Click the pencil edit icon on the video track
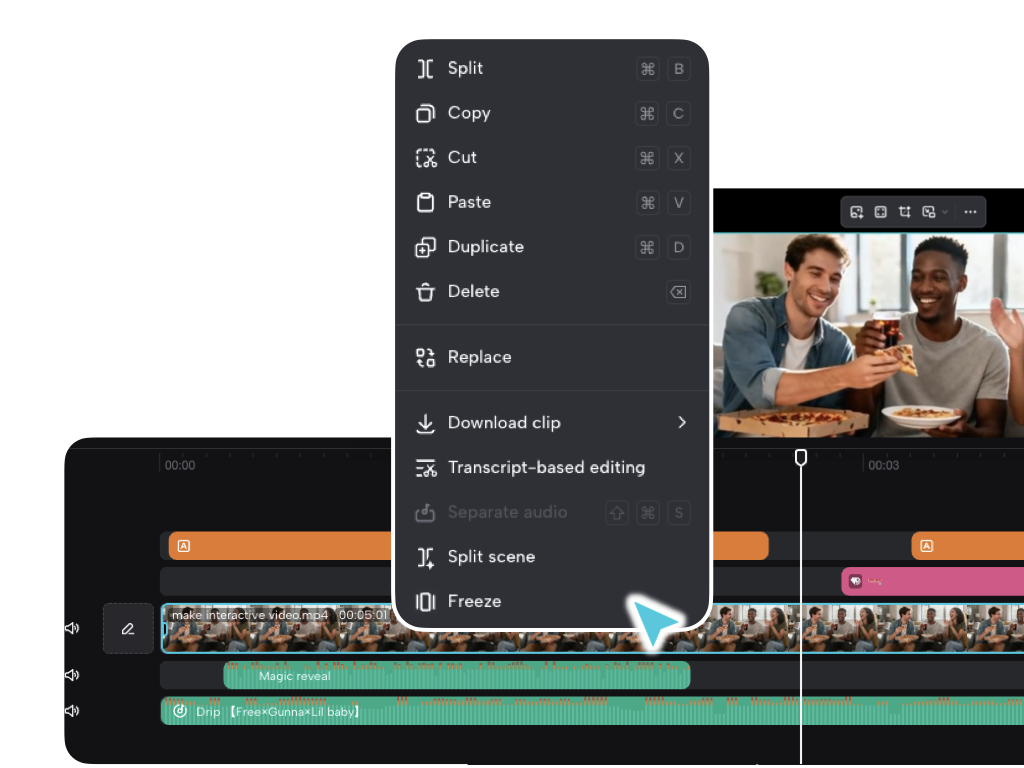The image size is (1024, 768). 128,628
